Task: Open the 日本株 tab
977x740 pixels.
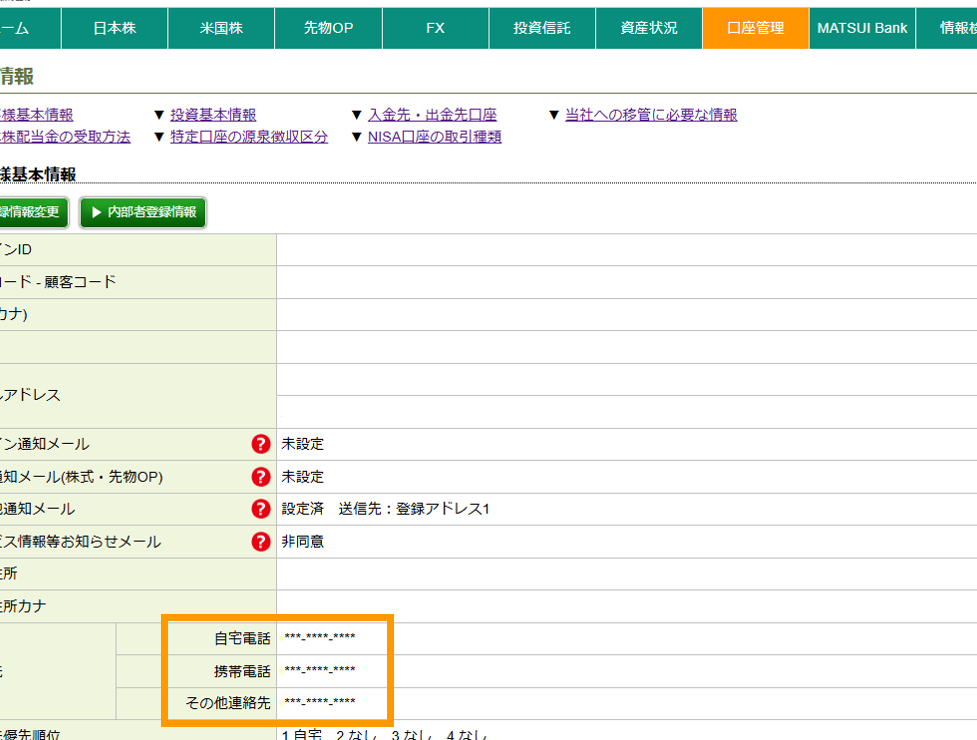Action: point(115,28)
